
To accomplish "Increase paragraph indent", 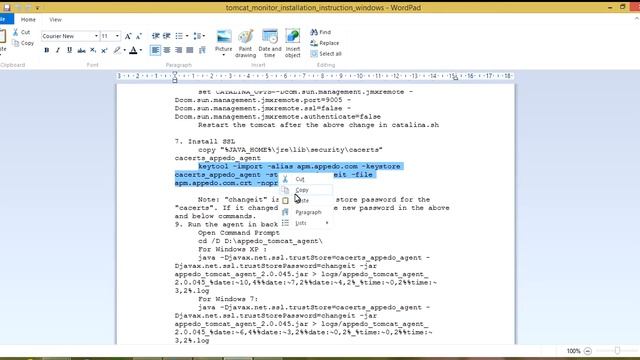I will (x=167, y=36).
